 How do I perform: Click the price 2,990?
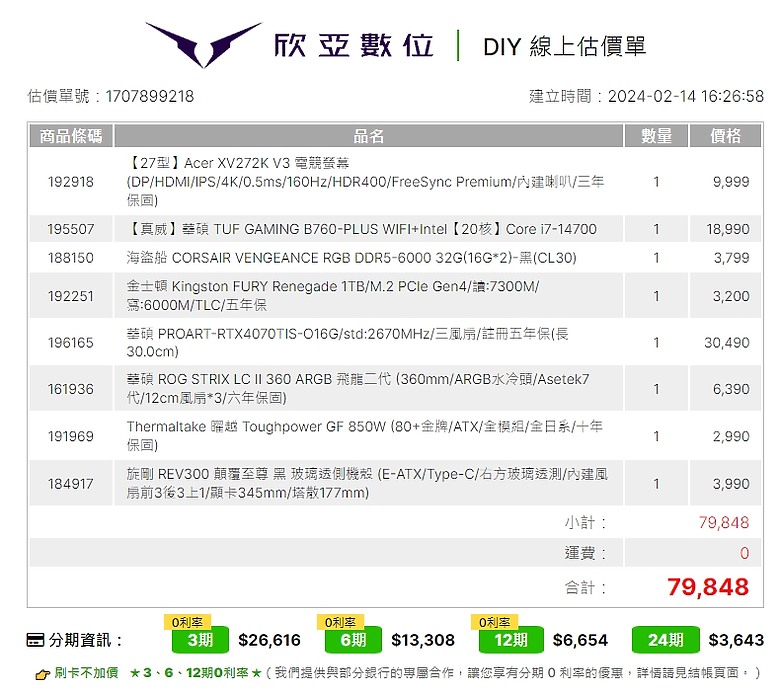(731, 436)
